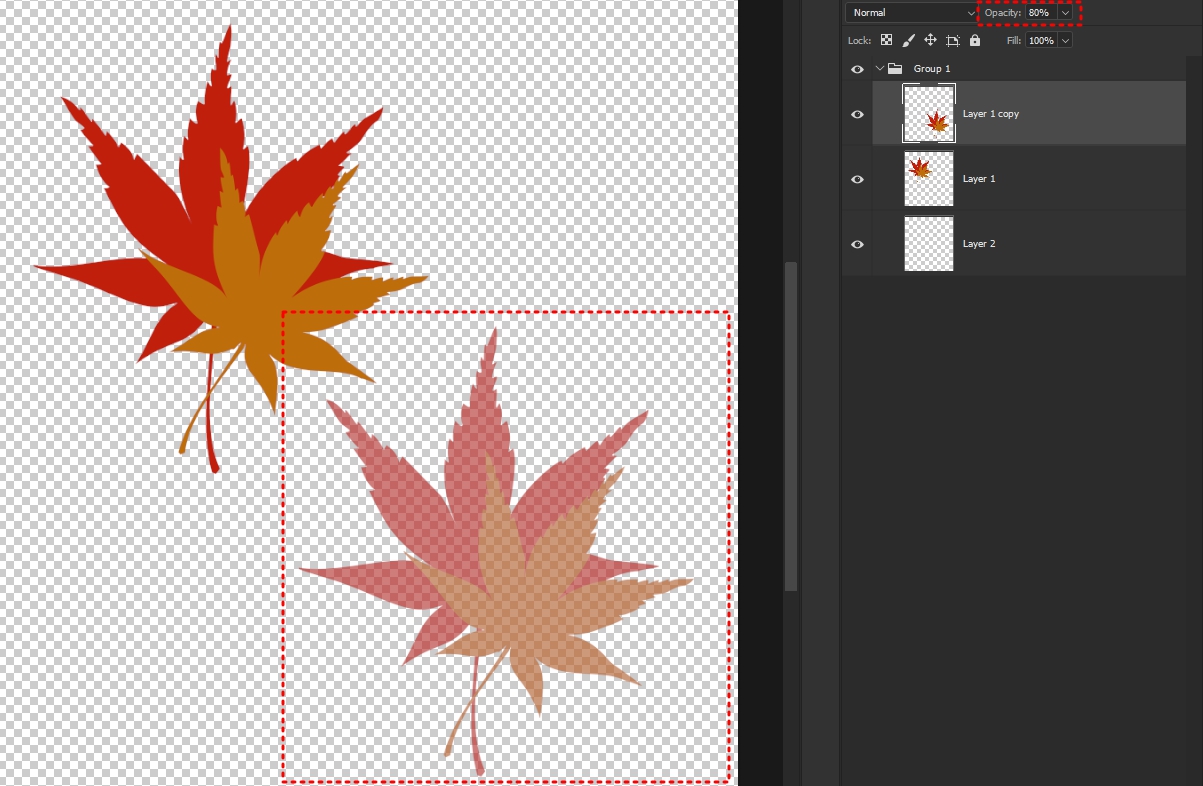The width and height of the screenshot is (1203, 786).
Task: Open the Fill slider dropdown arrow
Action: click(1065, 41)
